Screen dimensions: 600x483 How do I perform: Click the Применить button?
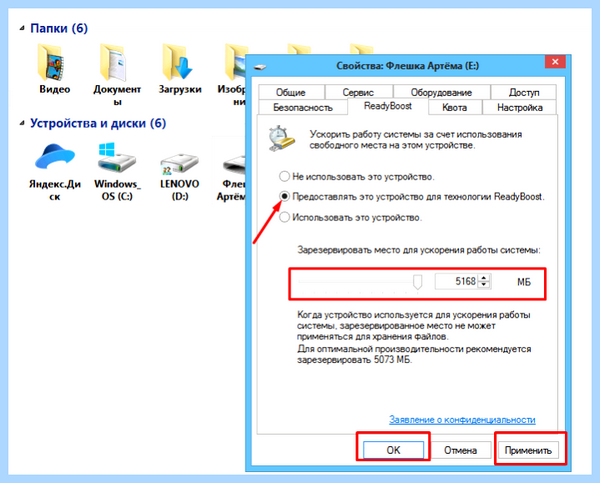[528, 450]
